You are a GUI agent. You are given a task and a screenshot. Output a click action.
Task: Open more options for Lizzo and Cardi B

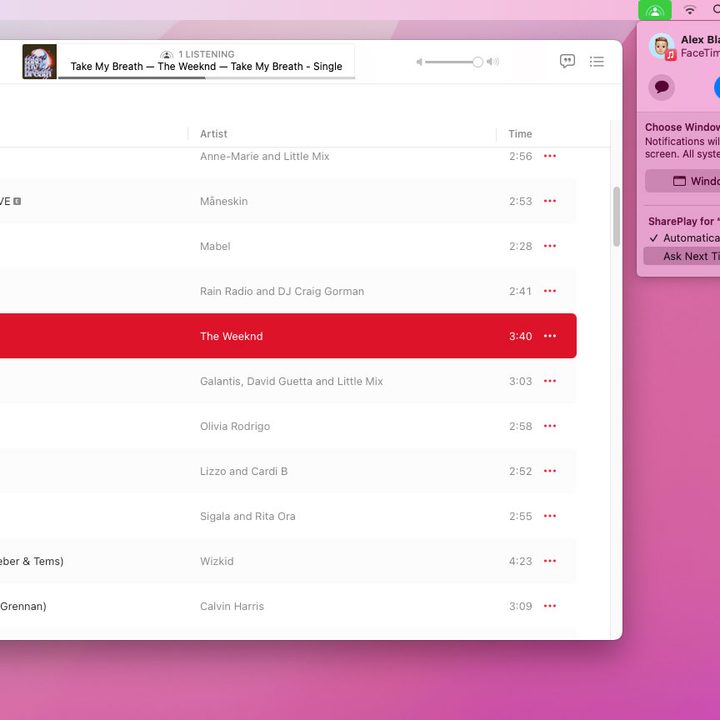click(x=550, y=471)
